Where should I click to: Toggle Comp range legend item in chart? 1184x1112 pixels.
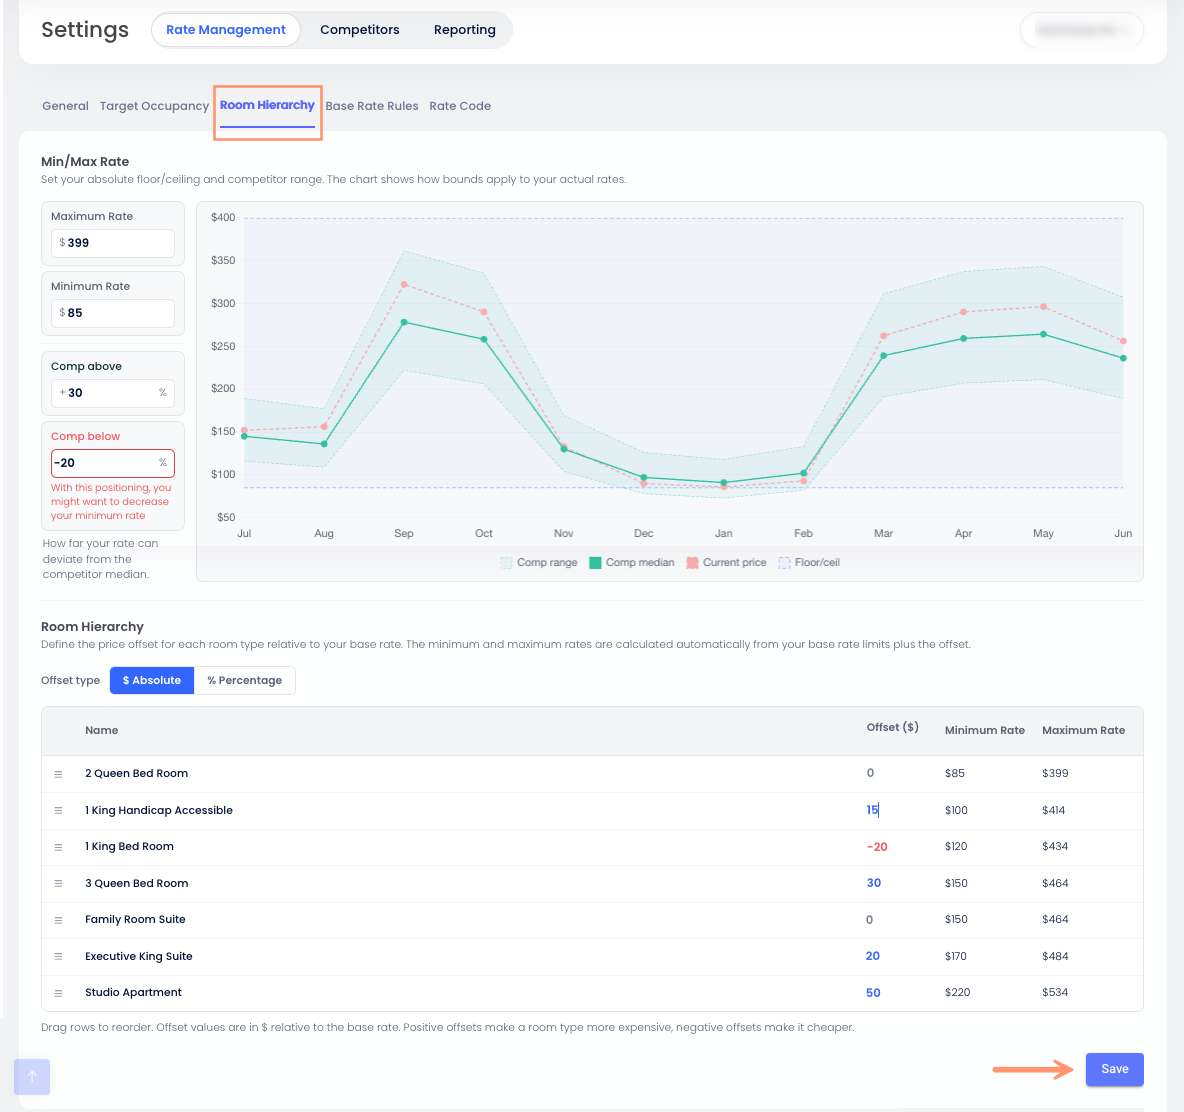tap(538, 562)
